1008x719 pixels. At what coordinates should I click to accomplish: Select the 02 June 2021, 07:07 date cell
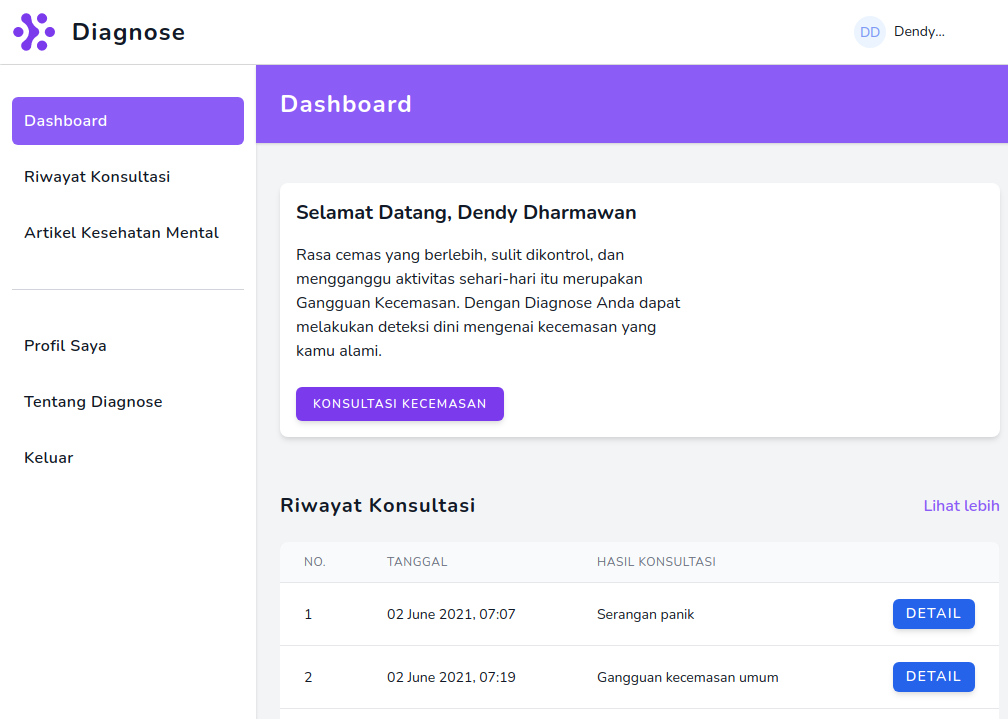pyautogui.click(x=451, y=614)
